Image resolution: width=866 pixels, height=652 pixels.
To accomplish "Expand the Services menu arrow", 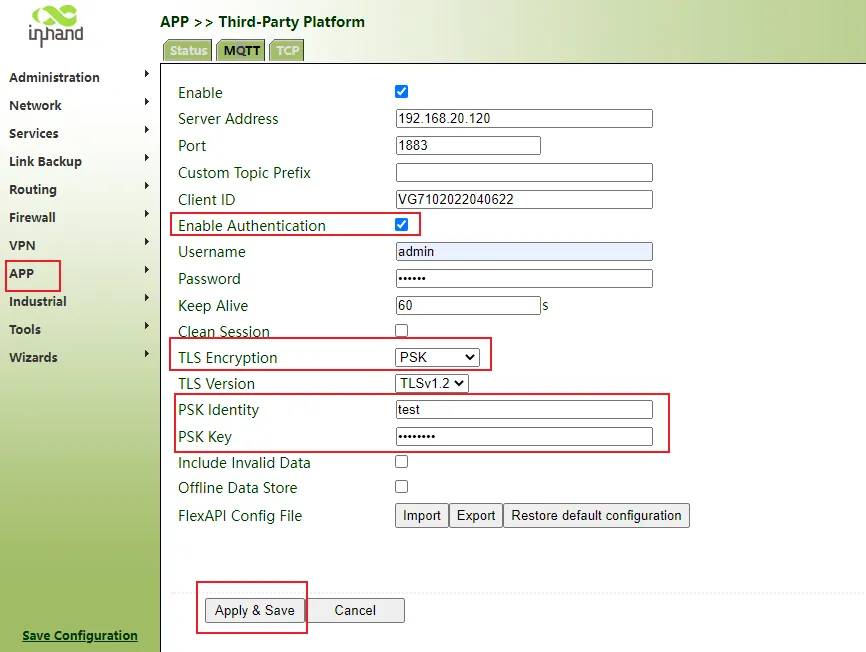I will point(146,130).
